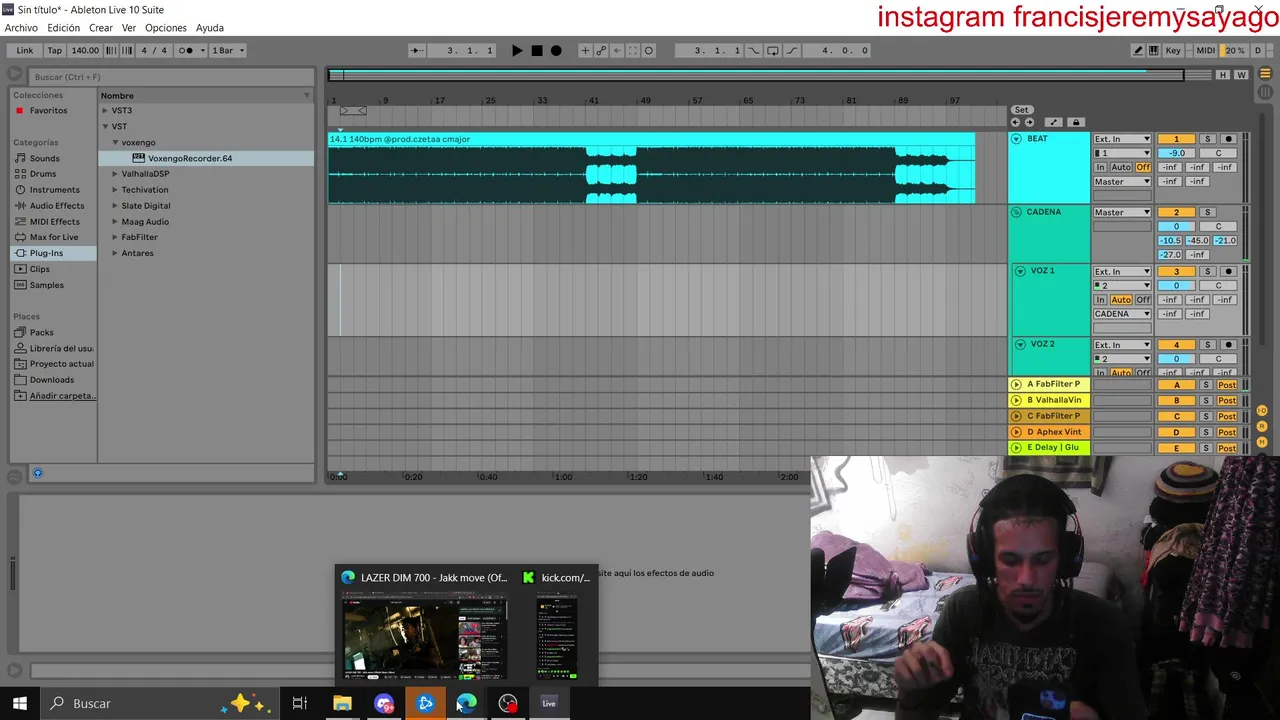Collapse the CADENA group track
Image resolution: width=1280 pixels, height=720 pixels.
1016,212
